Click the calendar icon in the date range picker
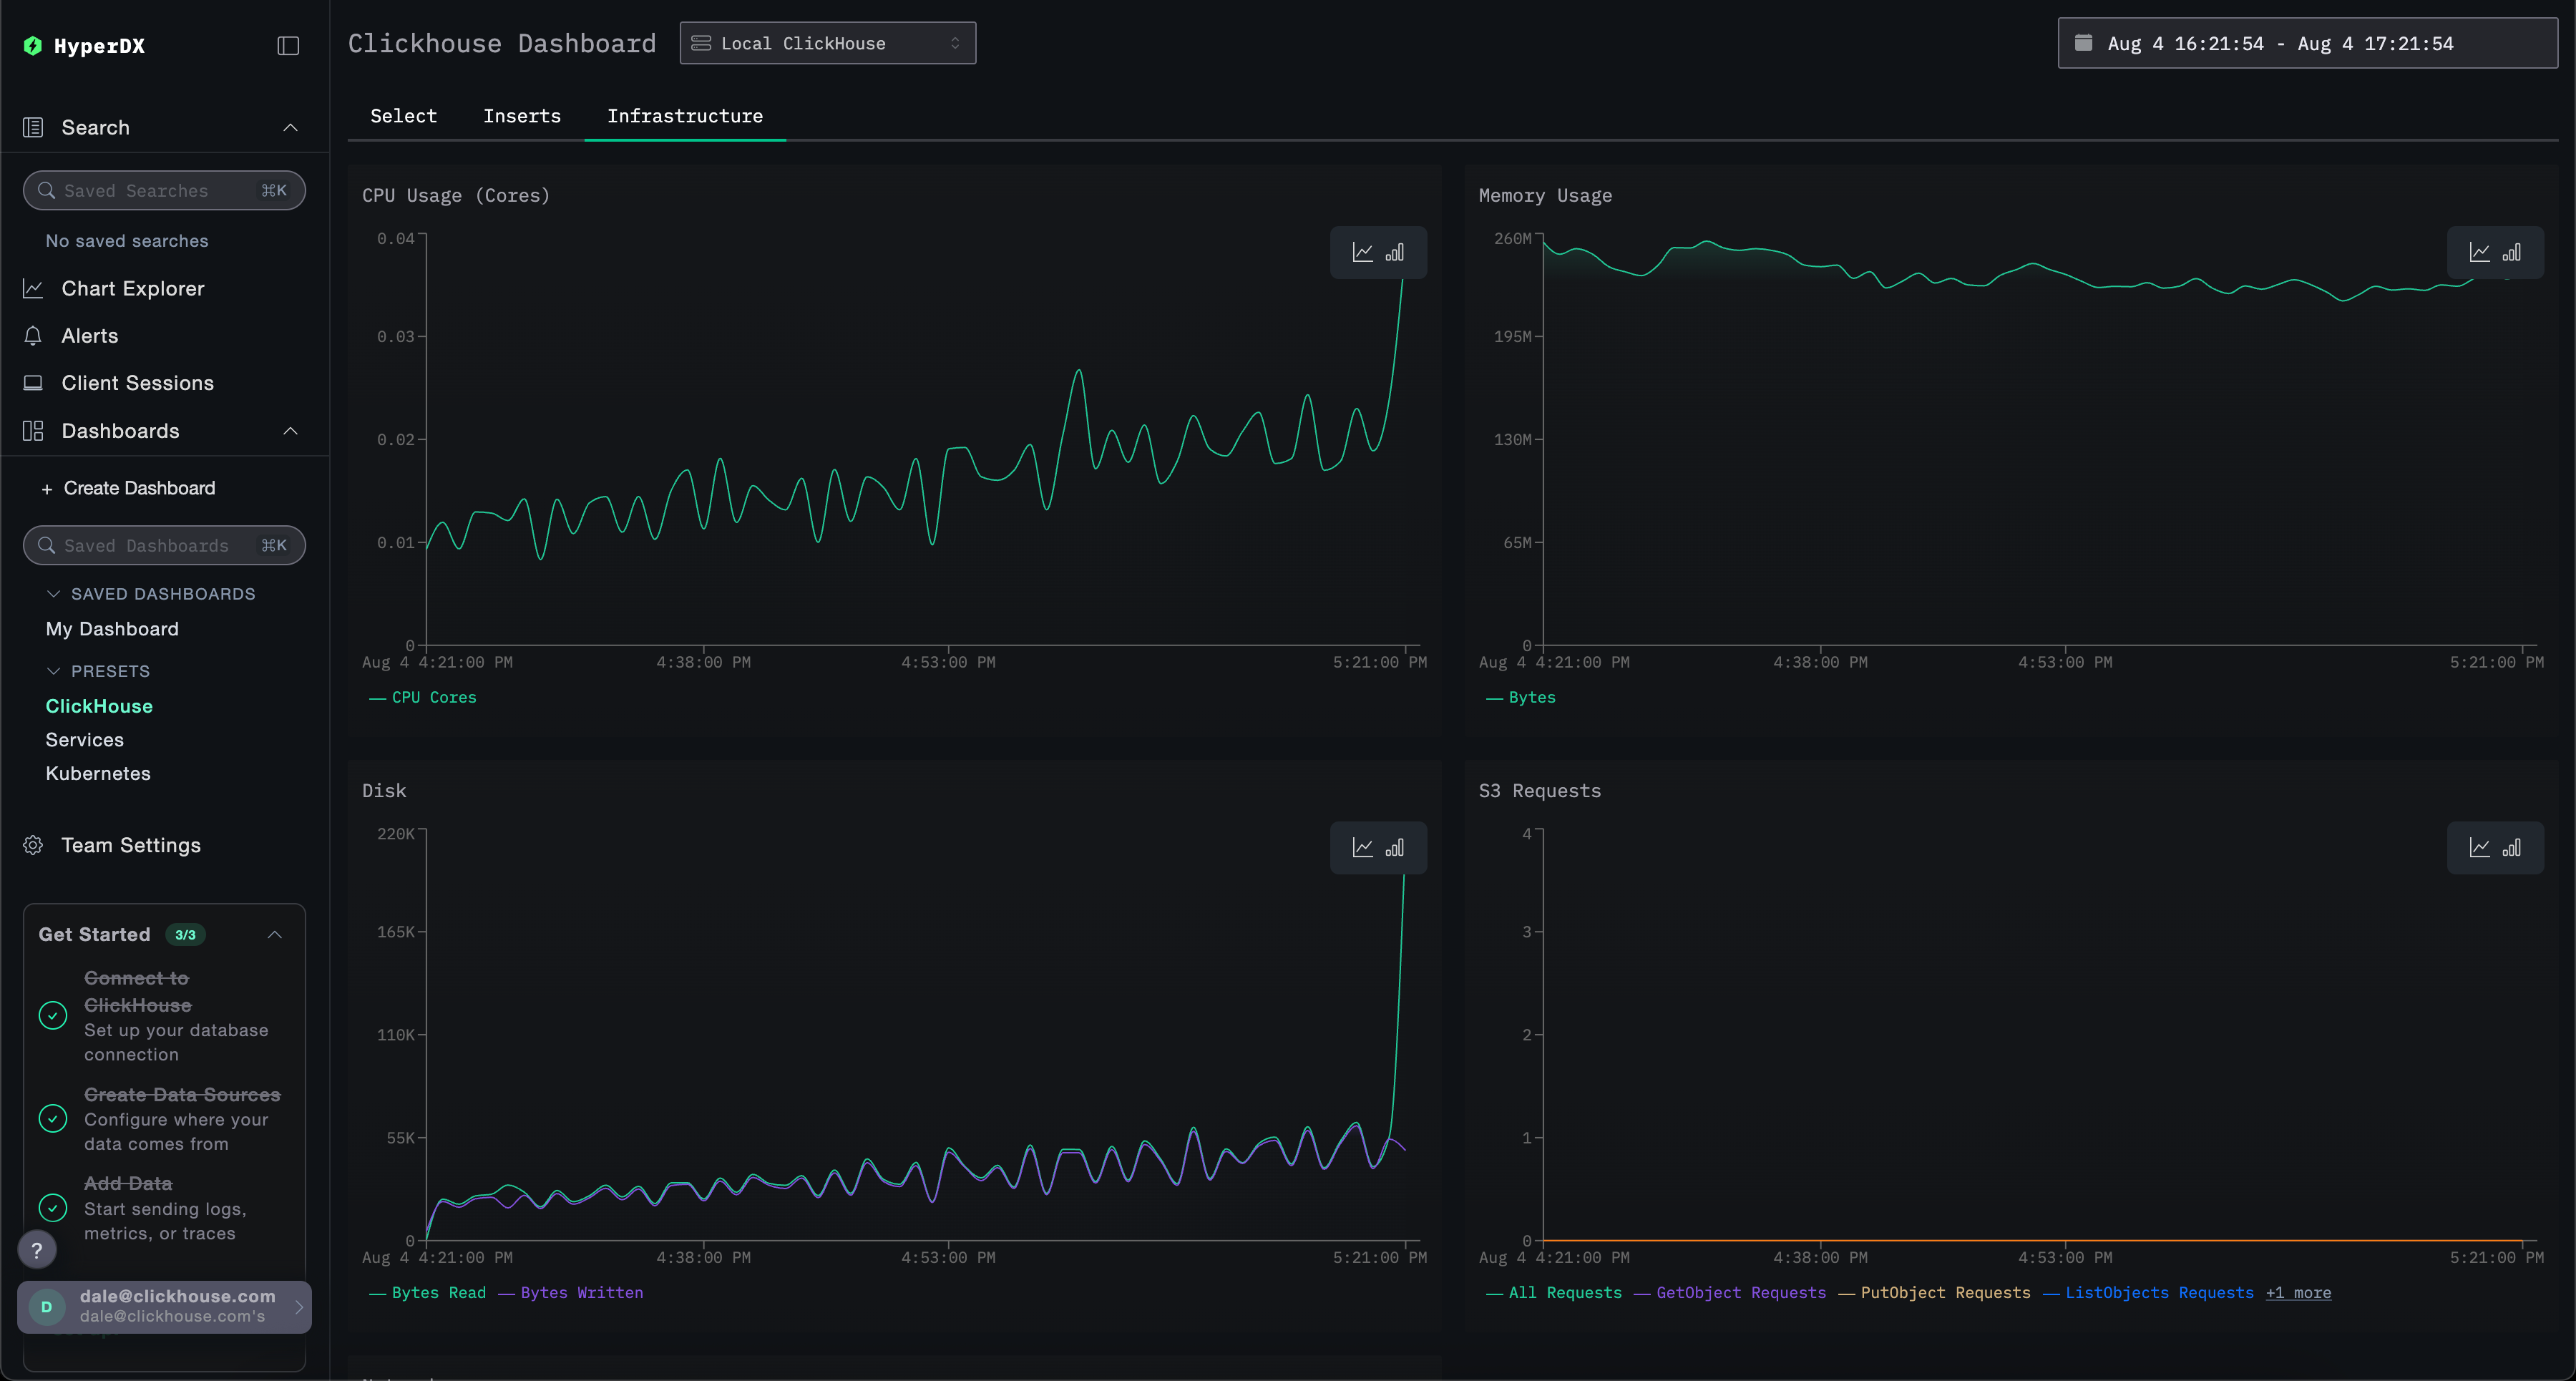This screenshot has height=1381, width=2576. click(x=2085, y=43)
